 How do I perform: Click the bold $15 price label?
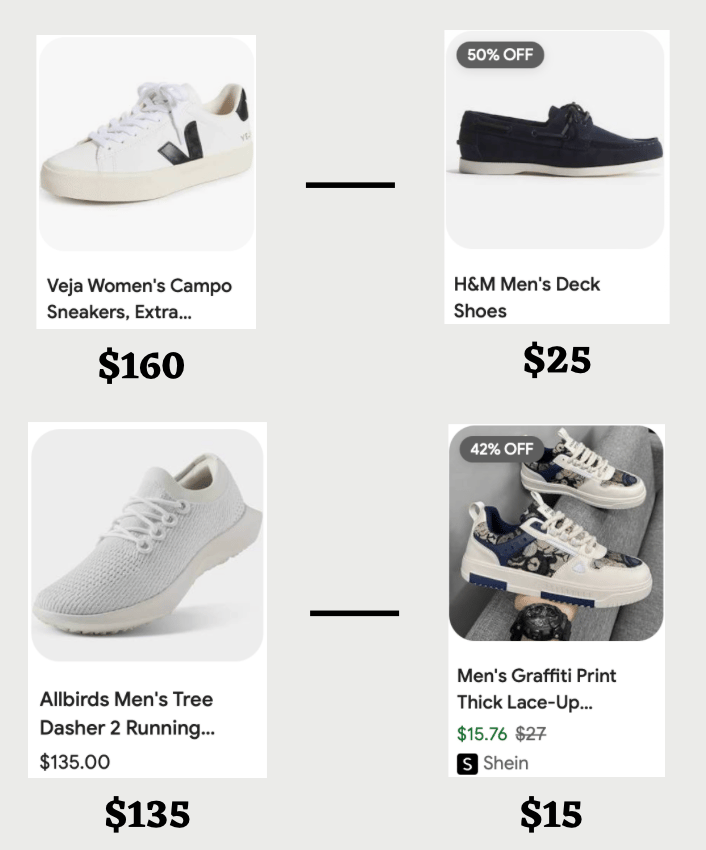pyautogui.click(x=551, y=814)
